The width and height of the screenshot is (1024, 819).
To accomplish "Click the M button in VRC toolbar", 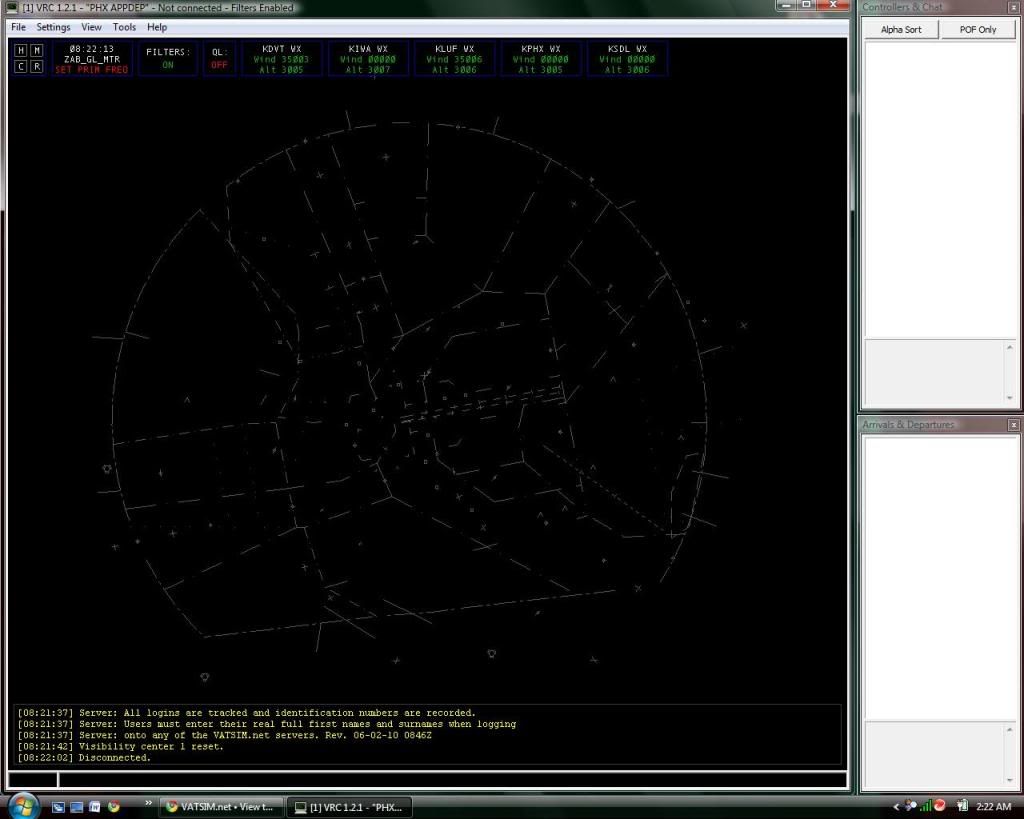I will click(37, 50).
